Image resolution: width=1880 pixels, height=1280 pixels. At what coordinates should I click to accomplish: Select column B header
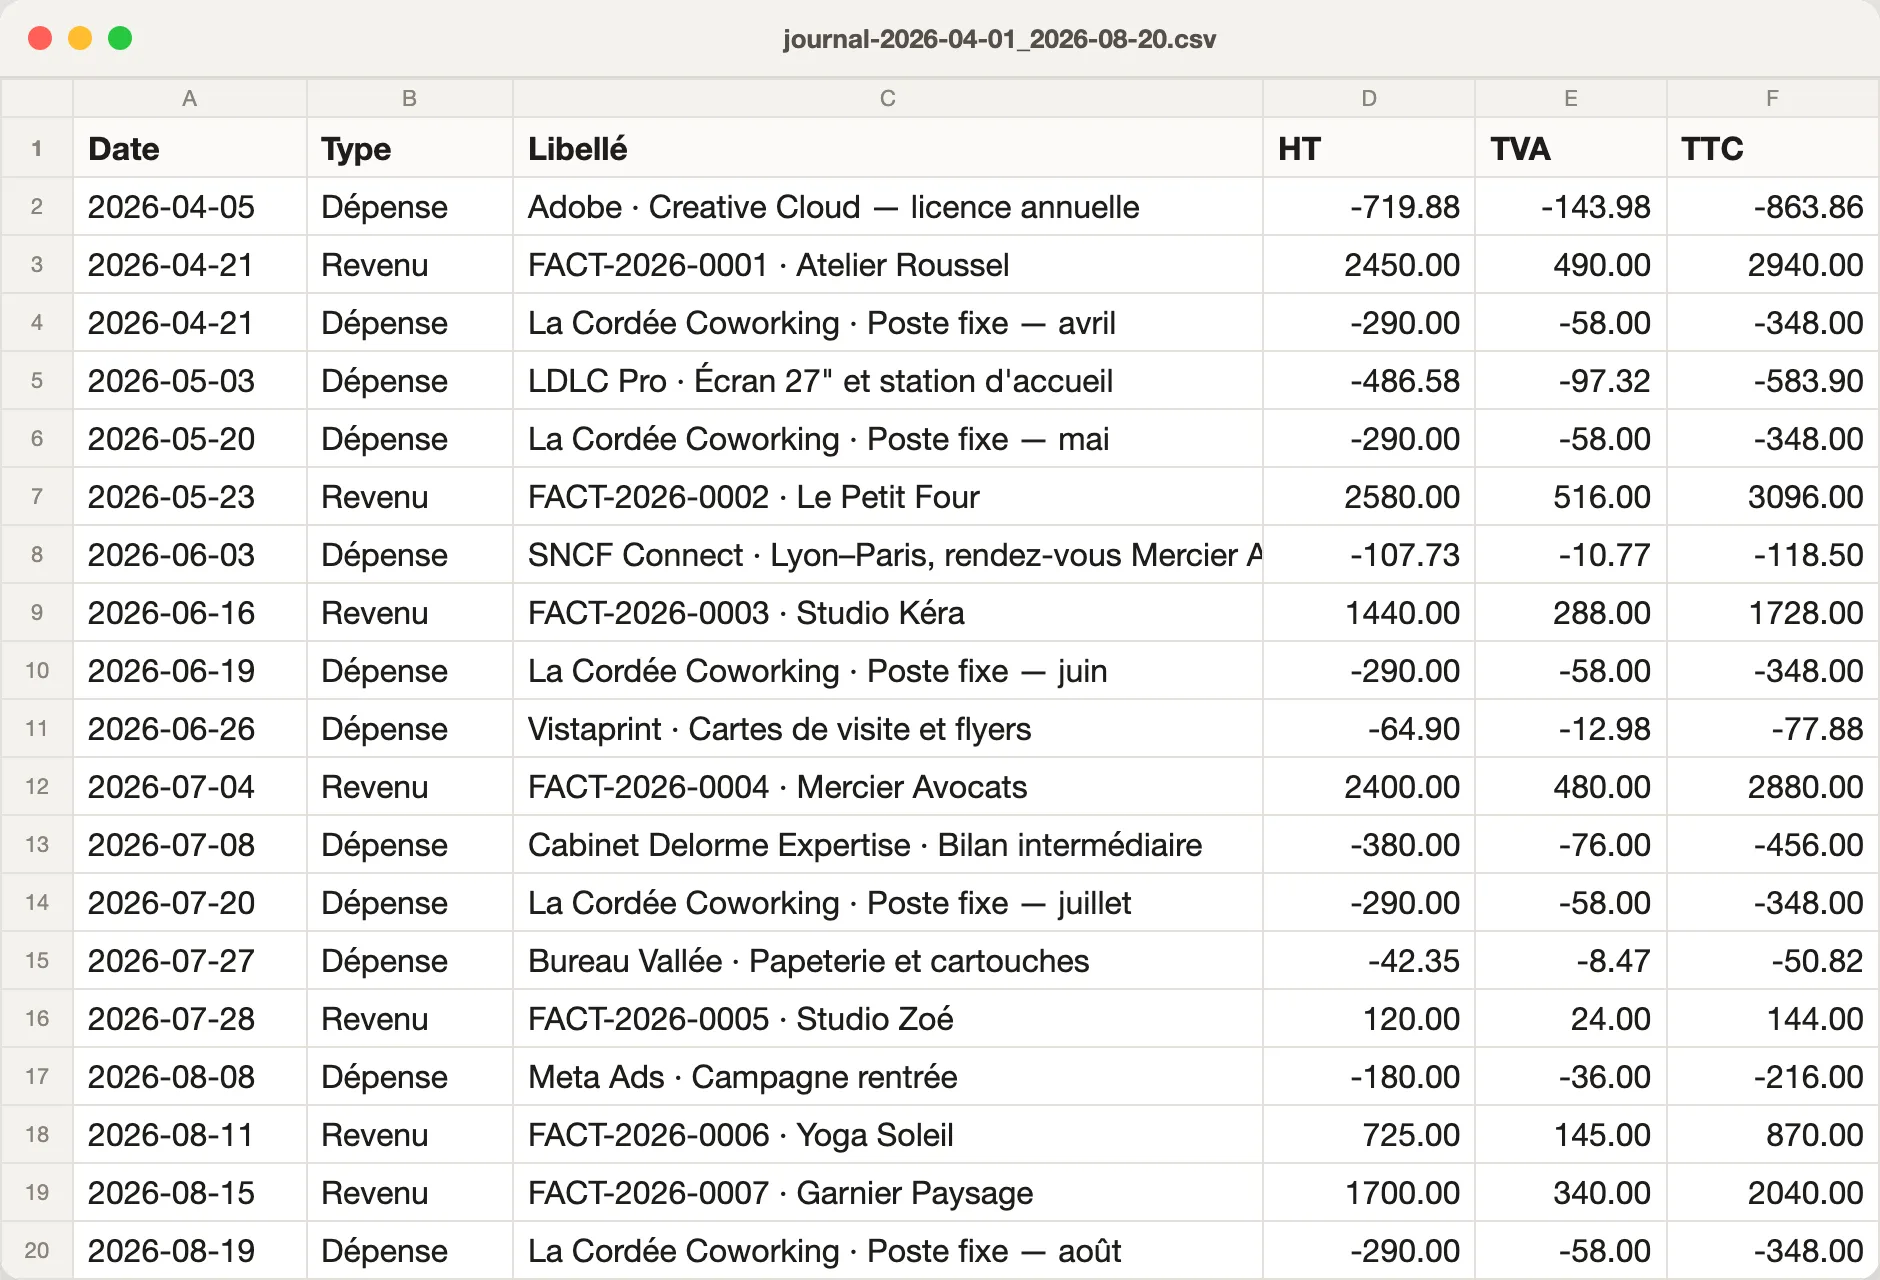(x=410, y=98)
